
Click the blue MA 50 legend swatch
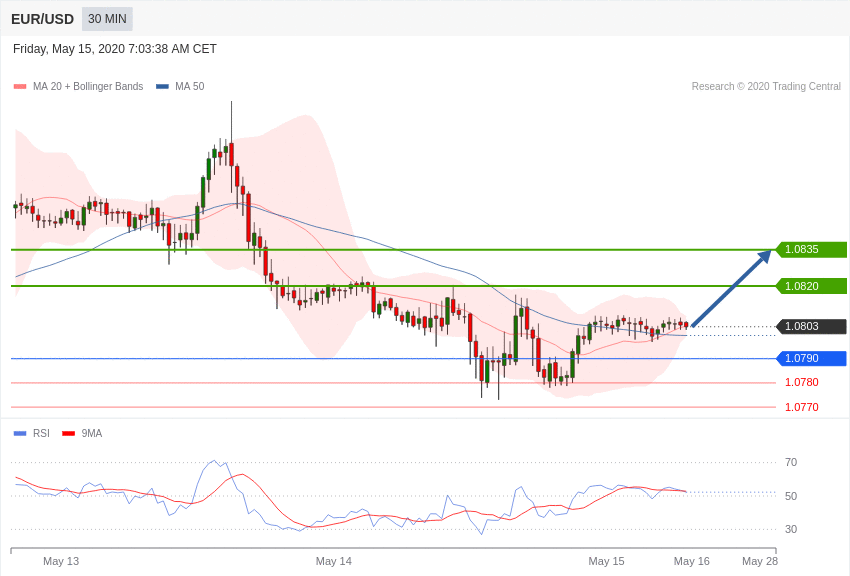pyautogui.click(x=162, y=86)
